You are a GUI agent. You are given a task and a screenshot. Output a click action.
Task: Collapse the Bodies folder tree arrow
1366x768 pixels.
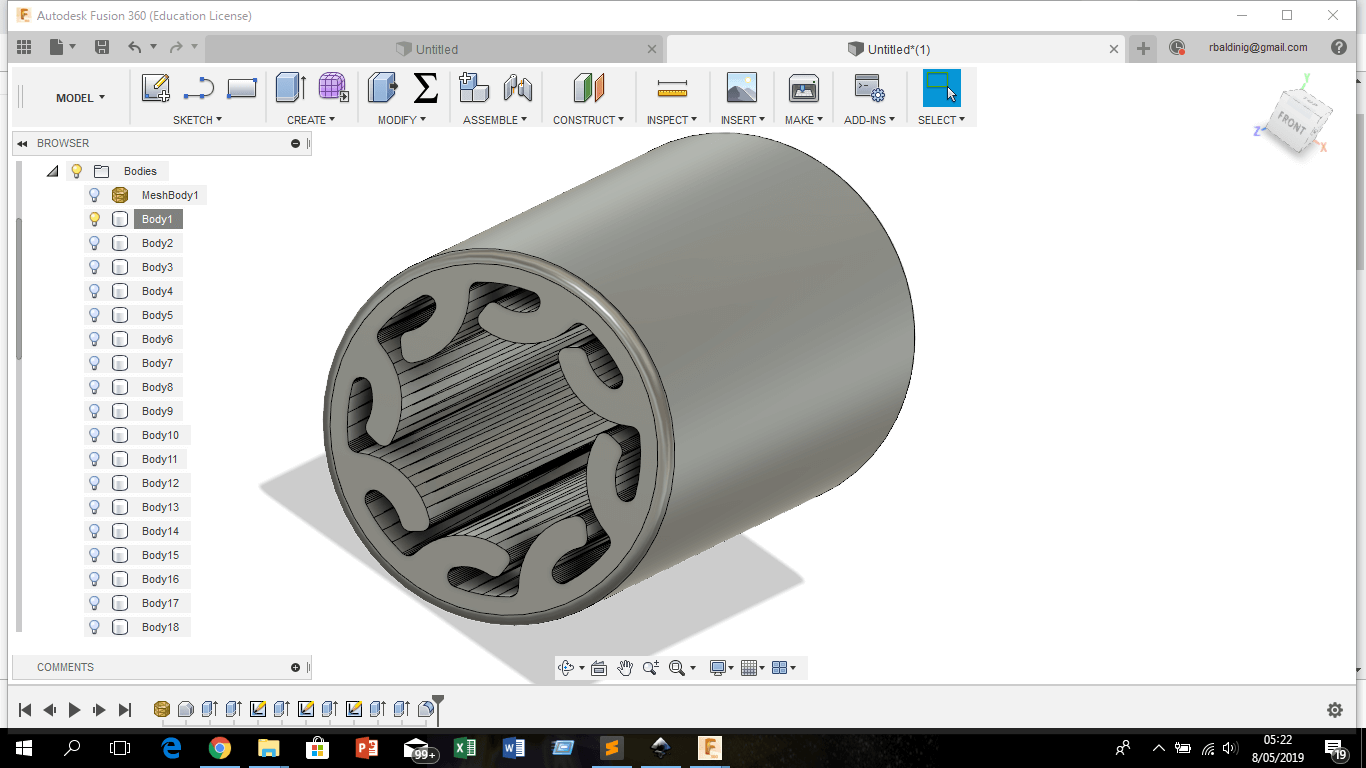[53, 171]
